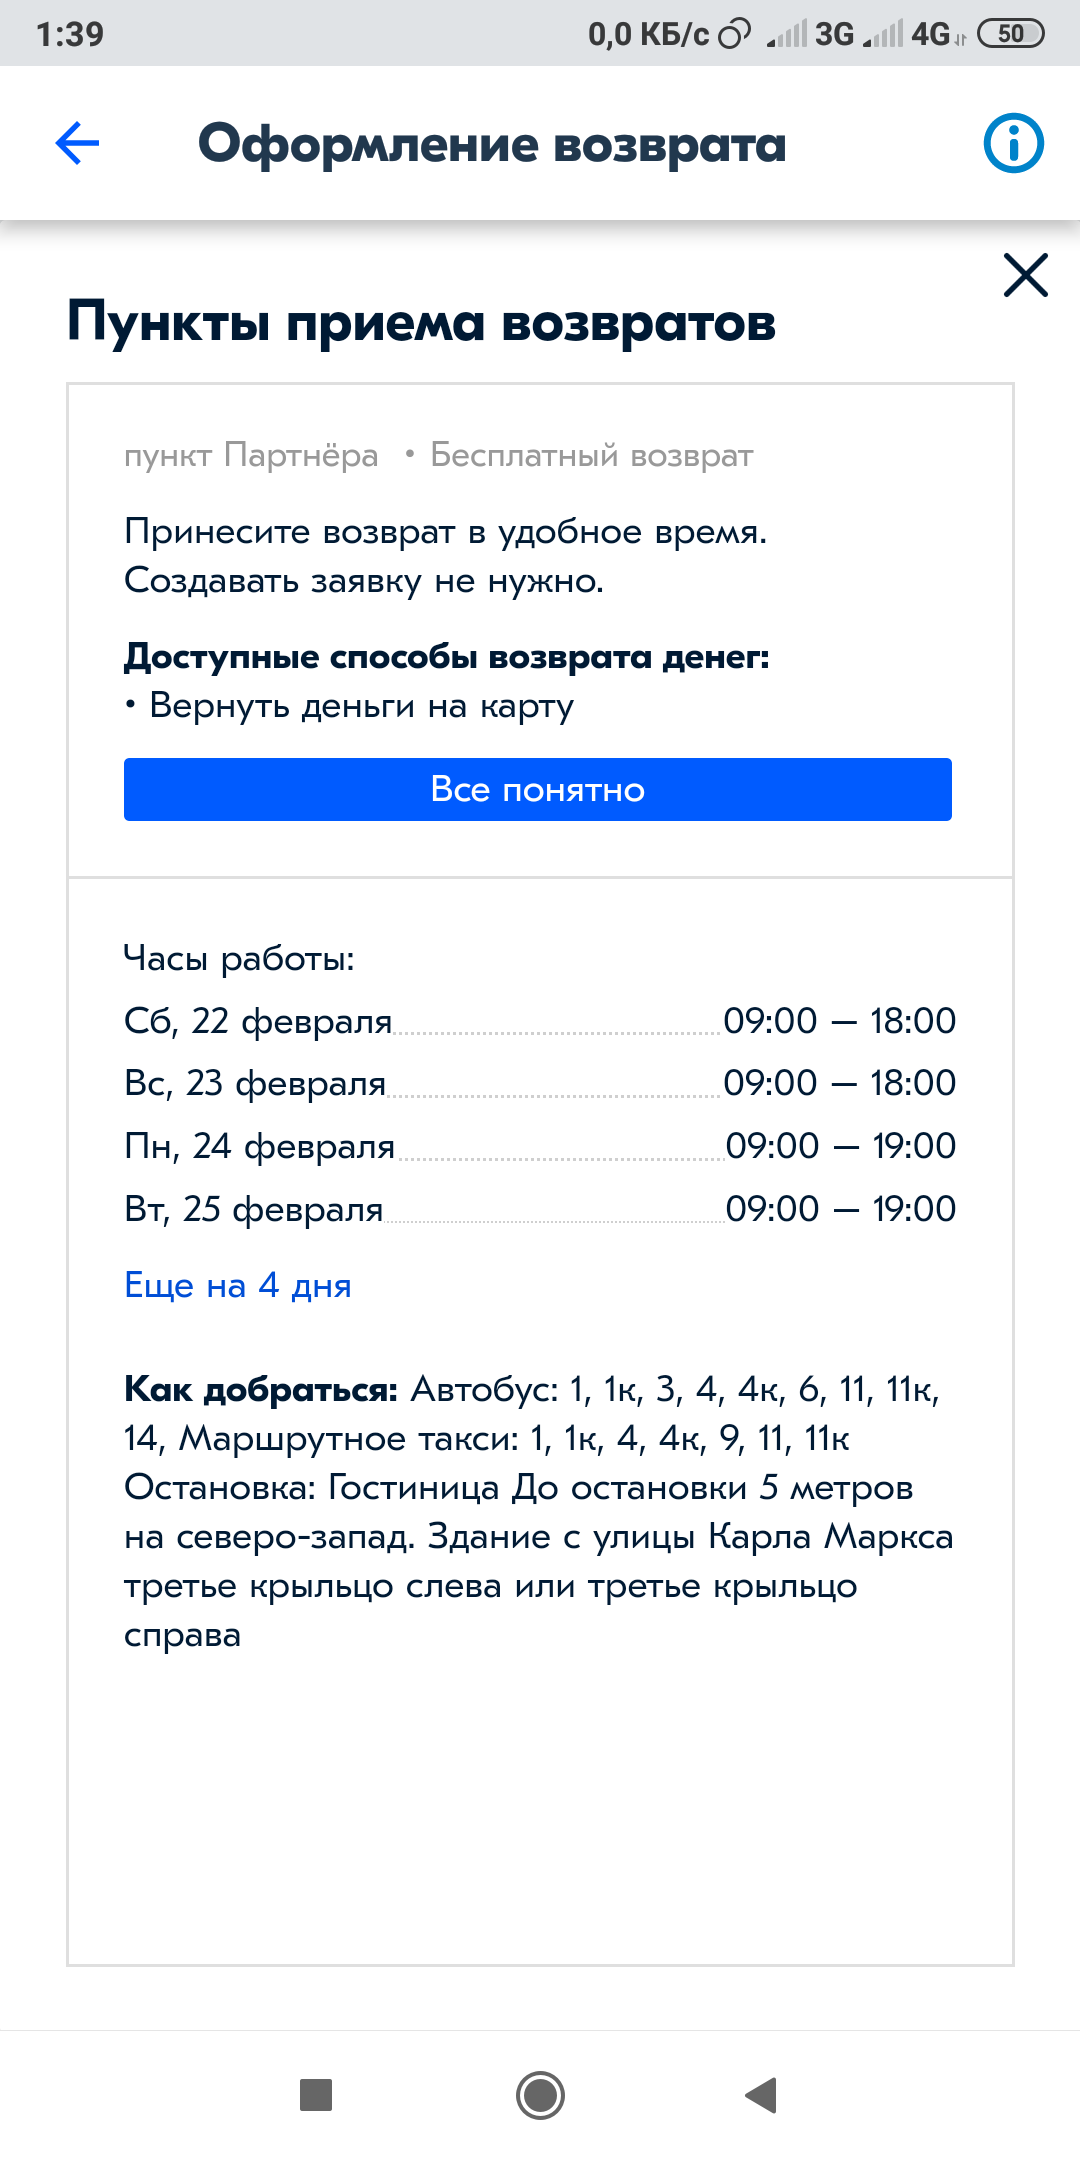
Task: Tap the blue back arrow in header
Action: [x=77, y=143]
